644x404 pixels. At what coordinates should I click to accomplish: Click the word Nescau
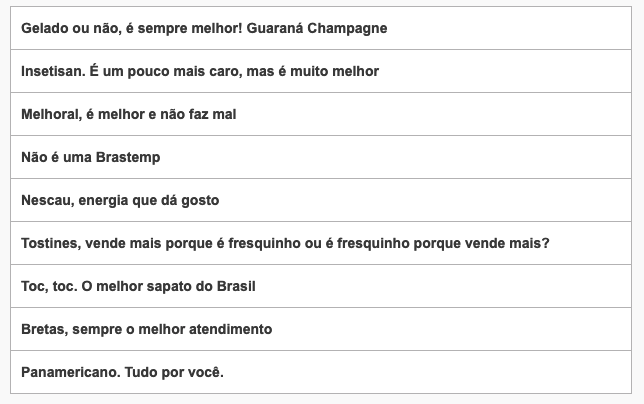pos(48,200)
